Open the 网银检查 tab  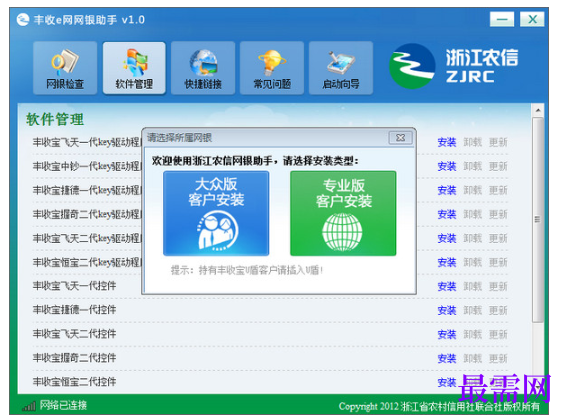point(65,68)
